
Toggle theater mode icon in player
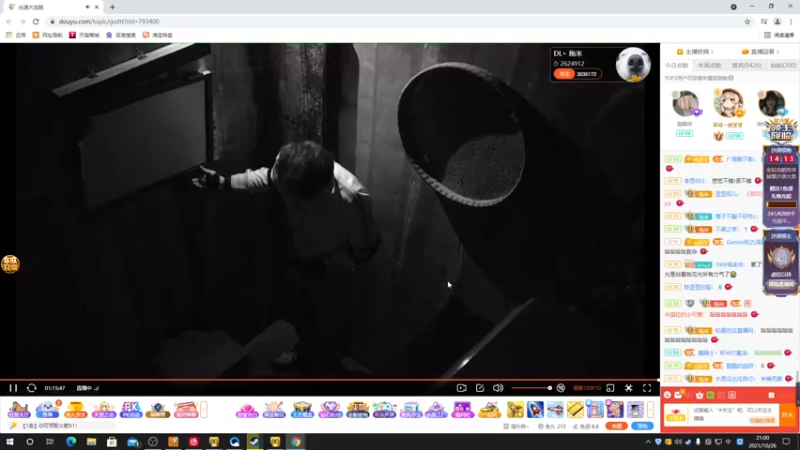click(x=629, y=388)
